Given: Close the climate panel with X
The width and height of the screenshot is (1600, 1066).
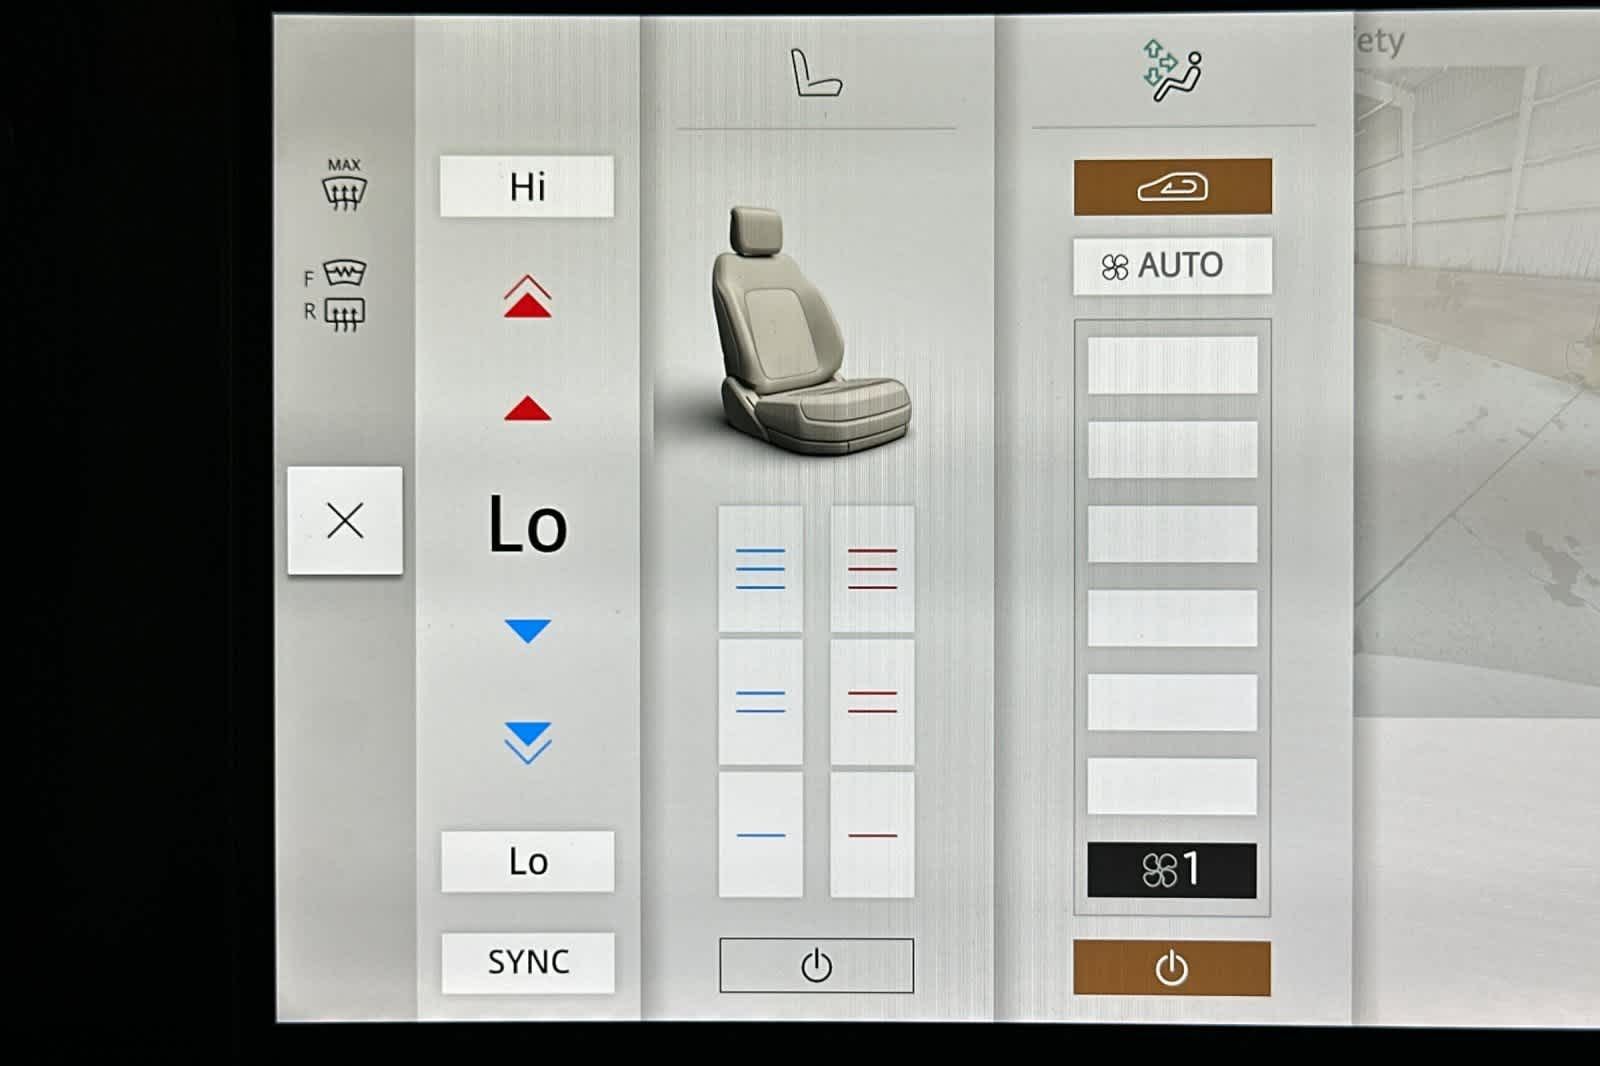Looking at the screenshot, I should pyautogui.click(x=345, y=521).
